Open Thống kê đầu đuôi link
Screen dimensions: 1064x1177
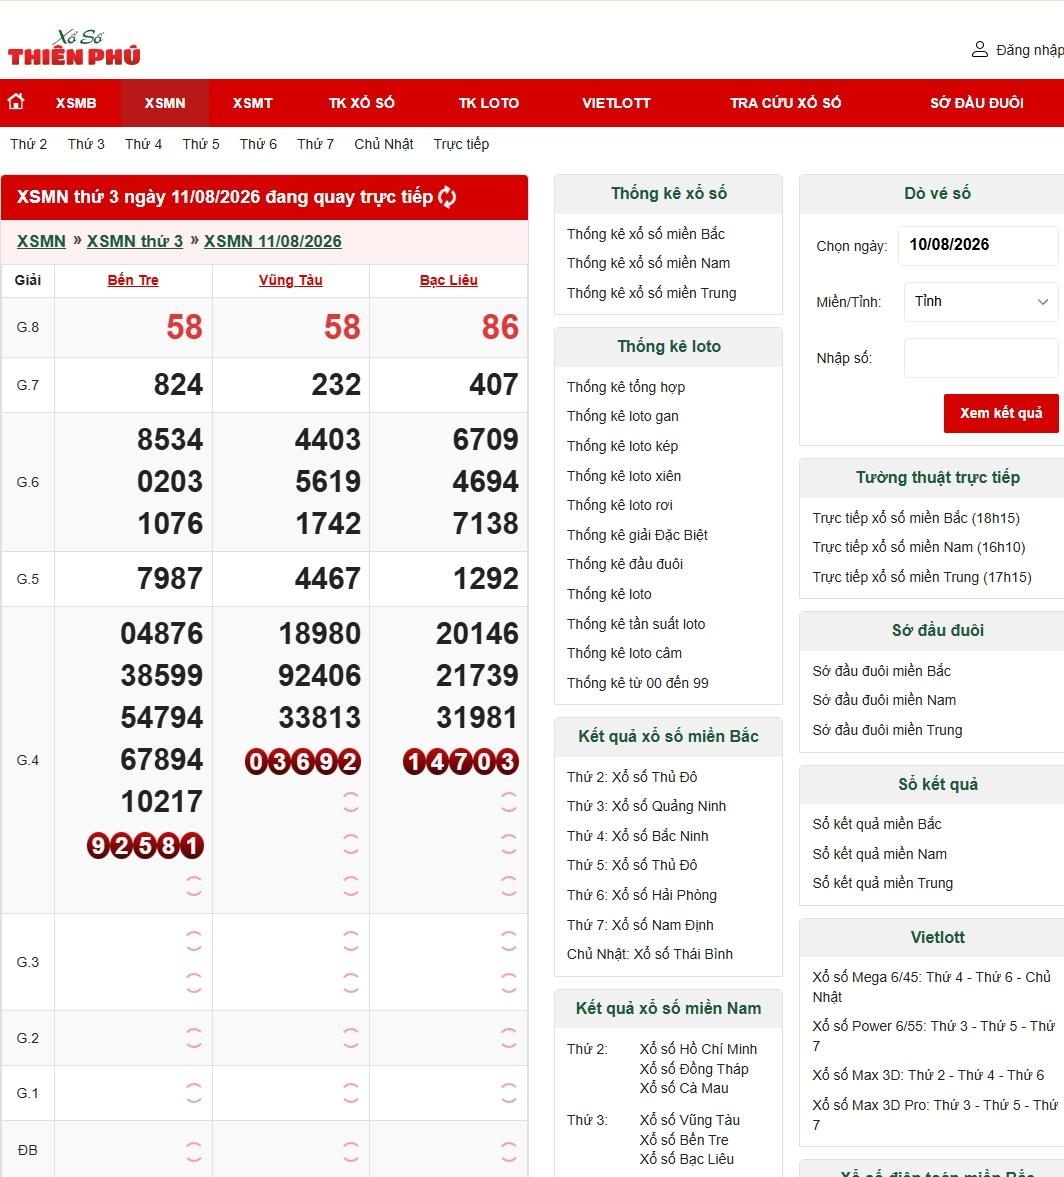(x=625, y=564)
